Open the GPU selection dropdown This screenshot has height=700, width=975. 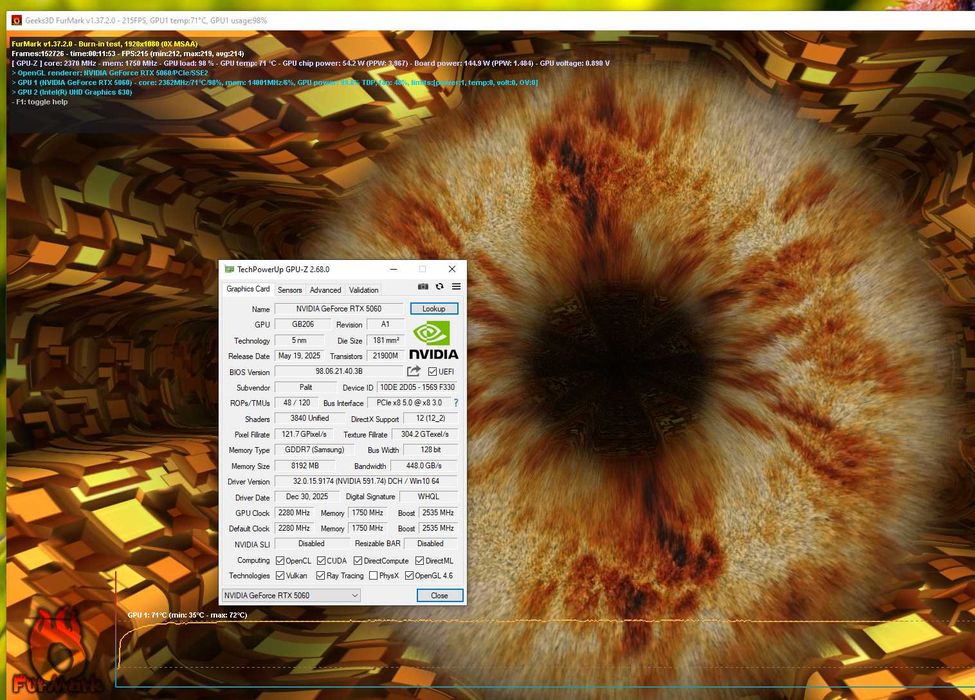coord(290,595)
